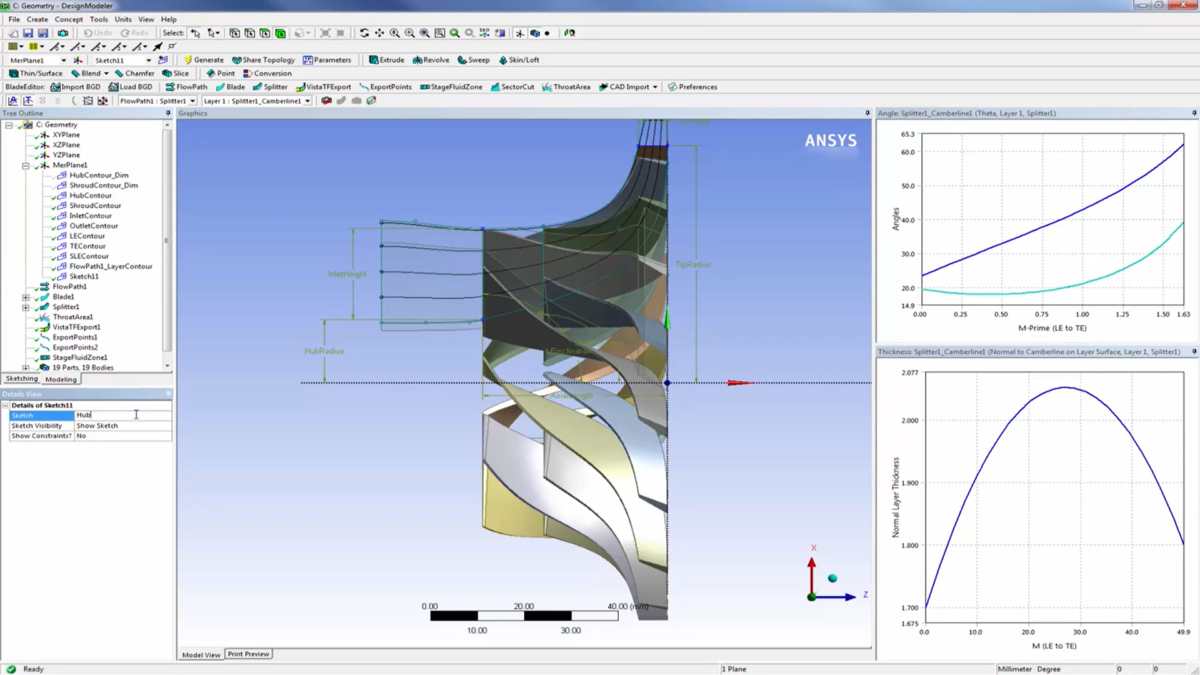Select the Pan view tool
This screenshot has height=675, width=1200.
tap(379, 33)
